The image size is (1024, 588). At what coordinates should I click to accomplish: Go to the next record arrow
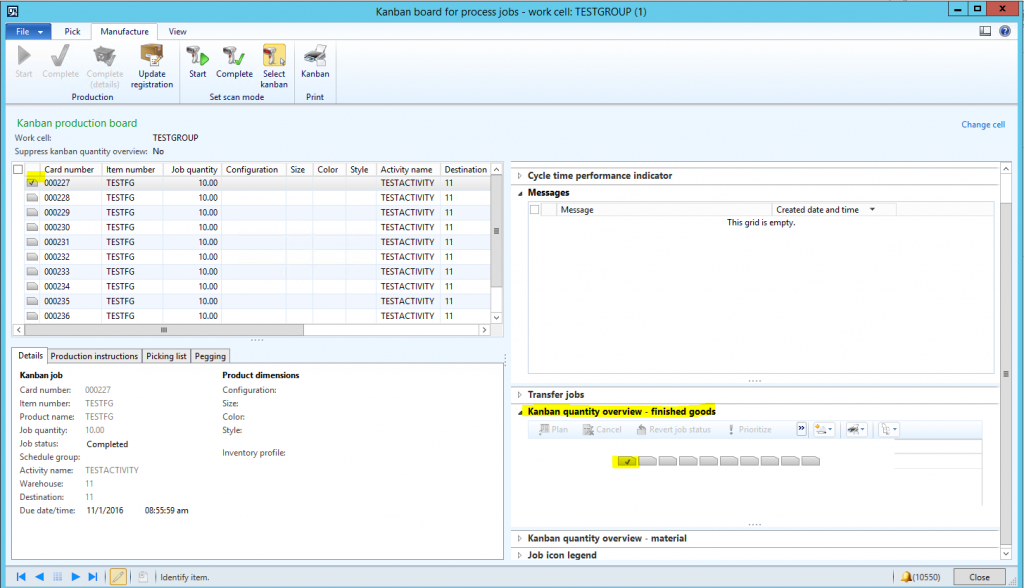click(75, 577)
